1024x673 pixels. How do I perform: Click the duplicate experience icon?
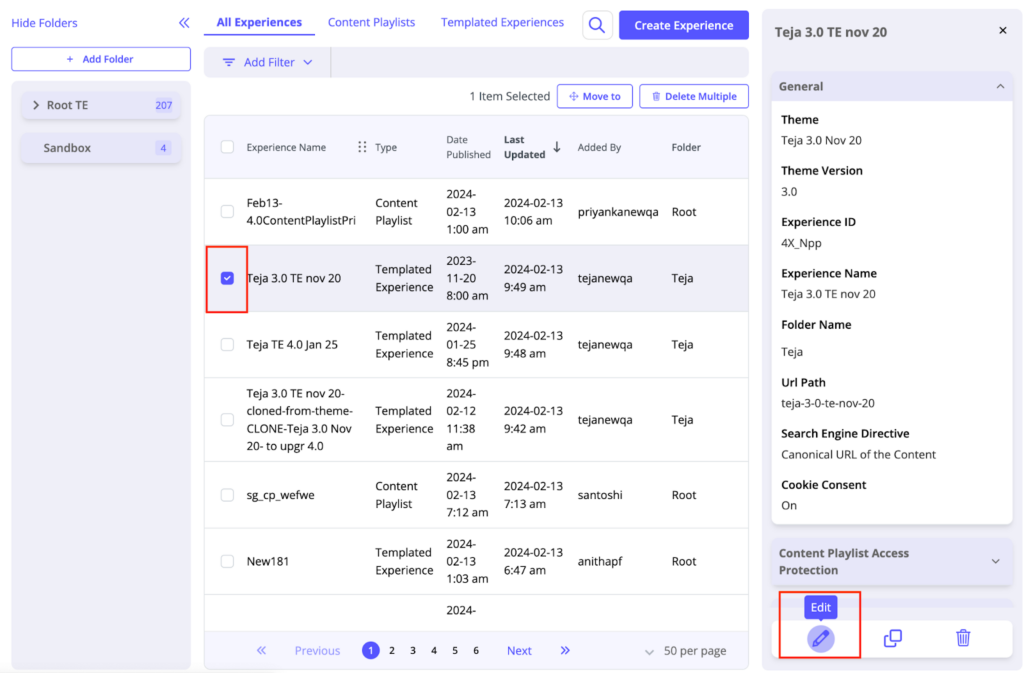[x=891, y=637]
